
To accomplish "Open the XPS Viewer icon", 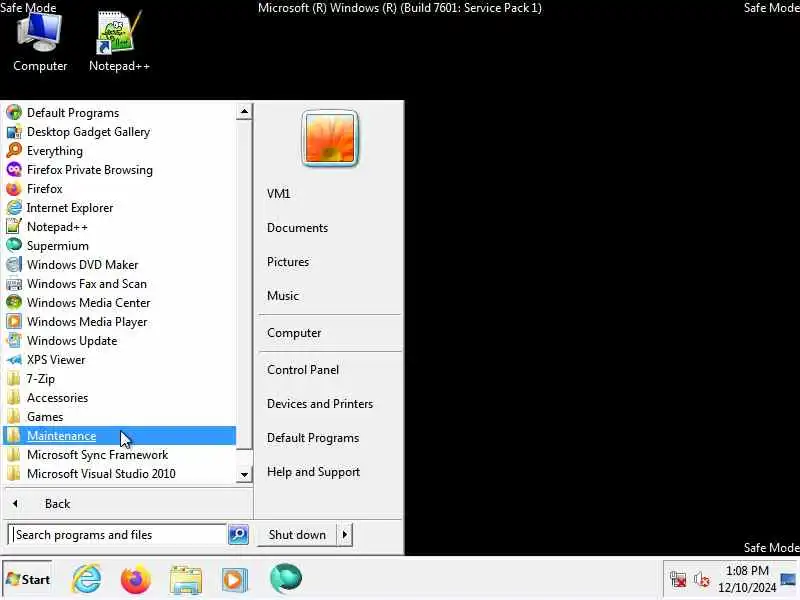I will 14,360.
